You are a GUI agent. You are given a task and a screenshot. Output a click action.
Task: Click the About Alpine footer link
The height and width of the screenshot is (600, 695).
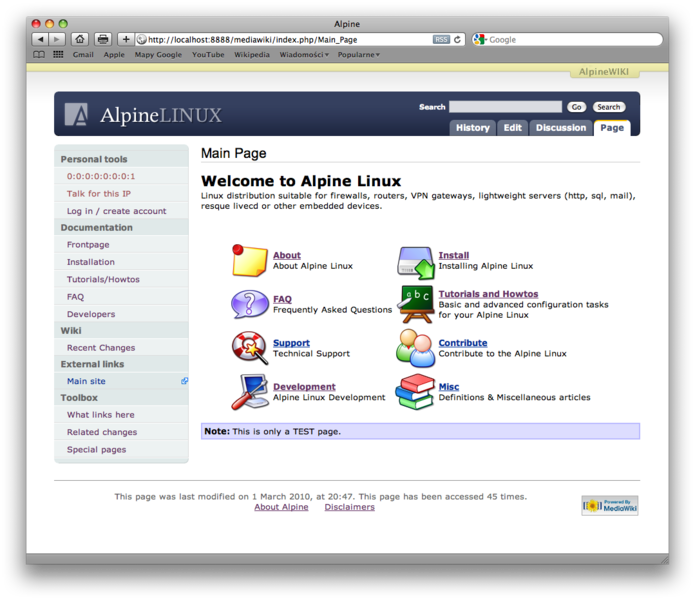click(x=281, y=507)
